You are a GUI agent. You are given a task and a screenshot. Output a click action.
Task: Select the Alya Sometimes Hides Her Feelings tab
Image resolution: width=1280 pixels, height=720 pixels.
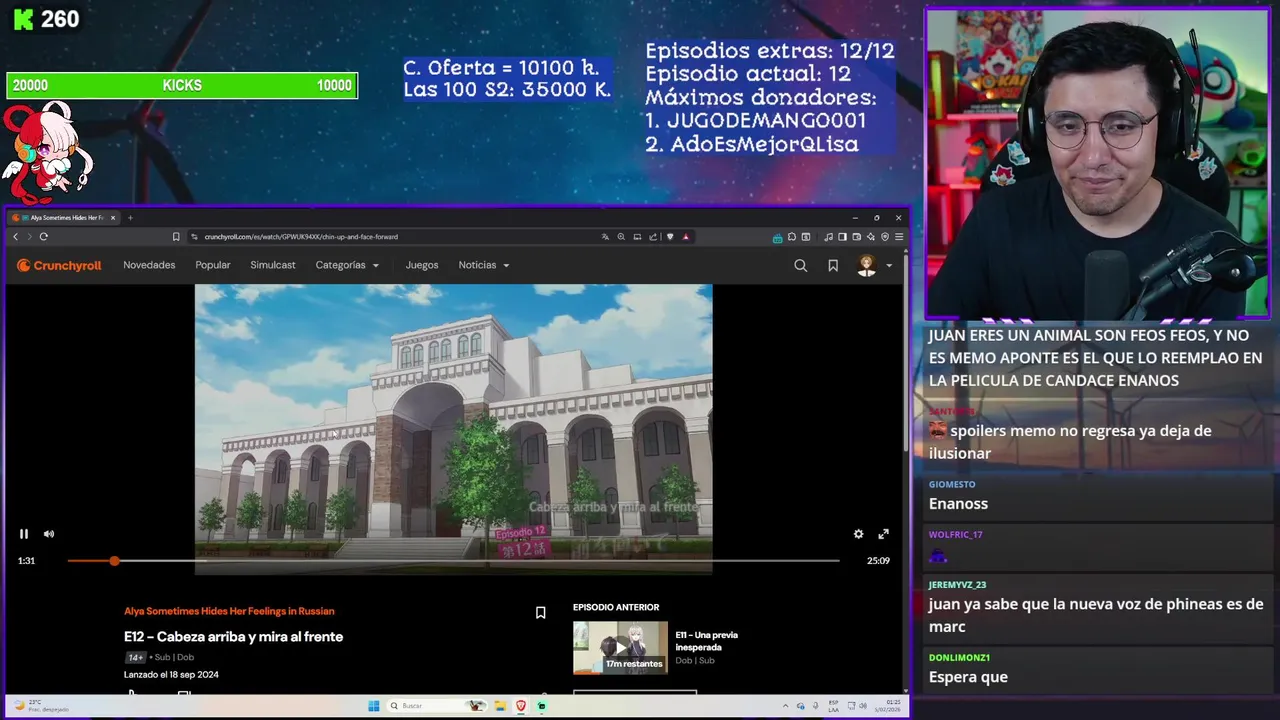pos(65,217)
